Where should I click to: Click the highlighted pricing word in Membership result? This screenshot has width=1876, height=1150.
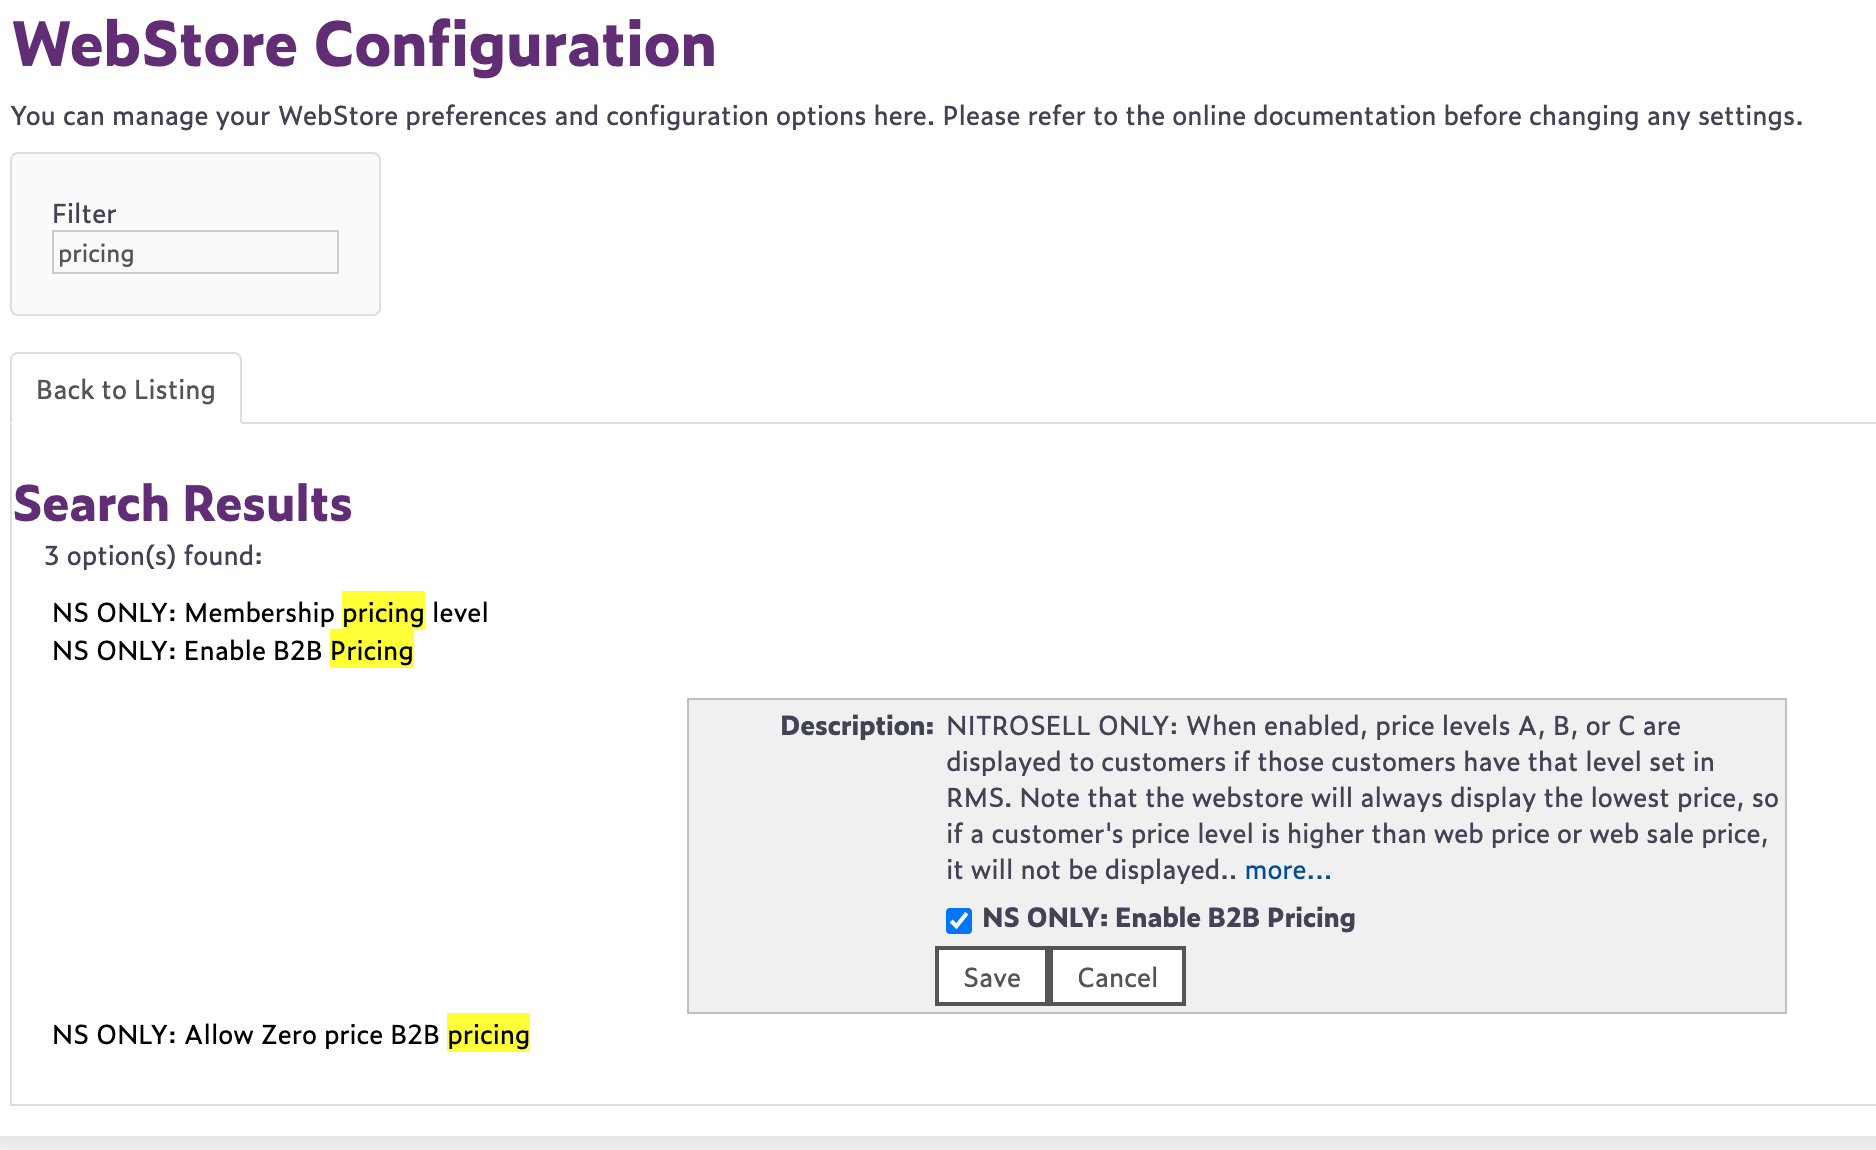[x=383, y=612]
